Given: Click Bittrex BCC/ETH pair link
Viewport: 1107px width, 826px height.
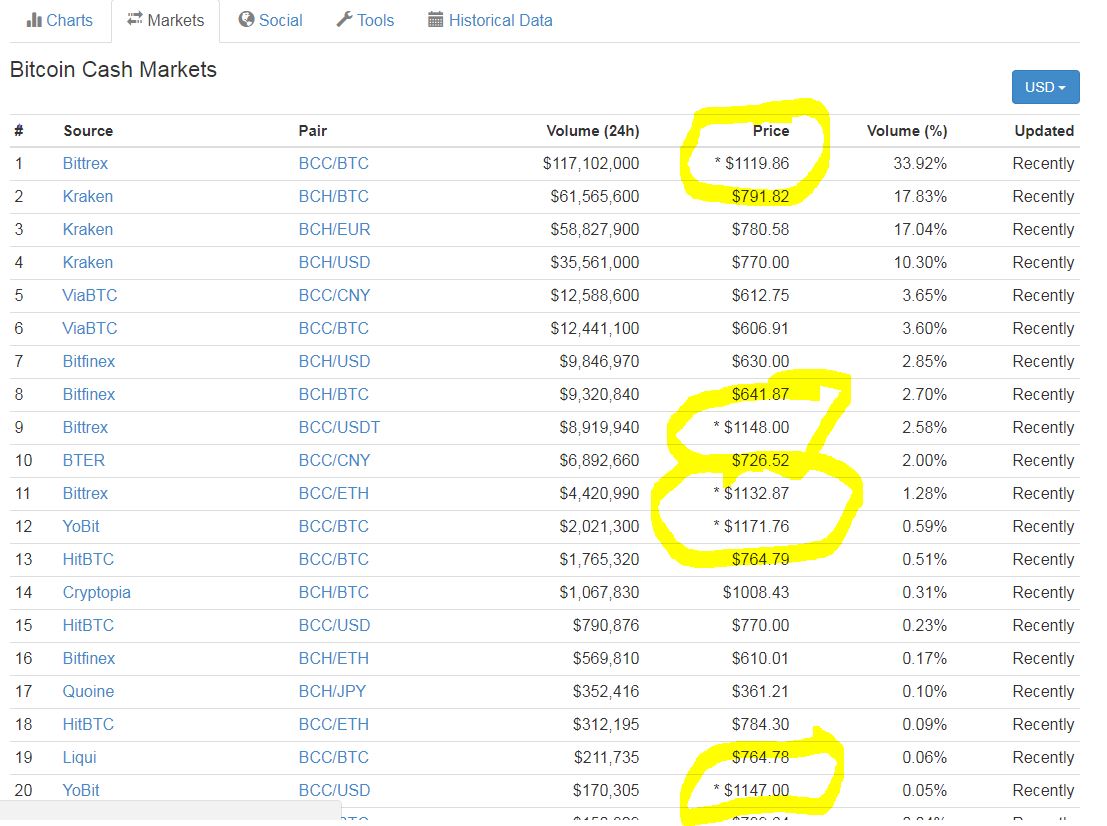Looking at the screenshot, I should click(333, 493).
